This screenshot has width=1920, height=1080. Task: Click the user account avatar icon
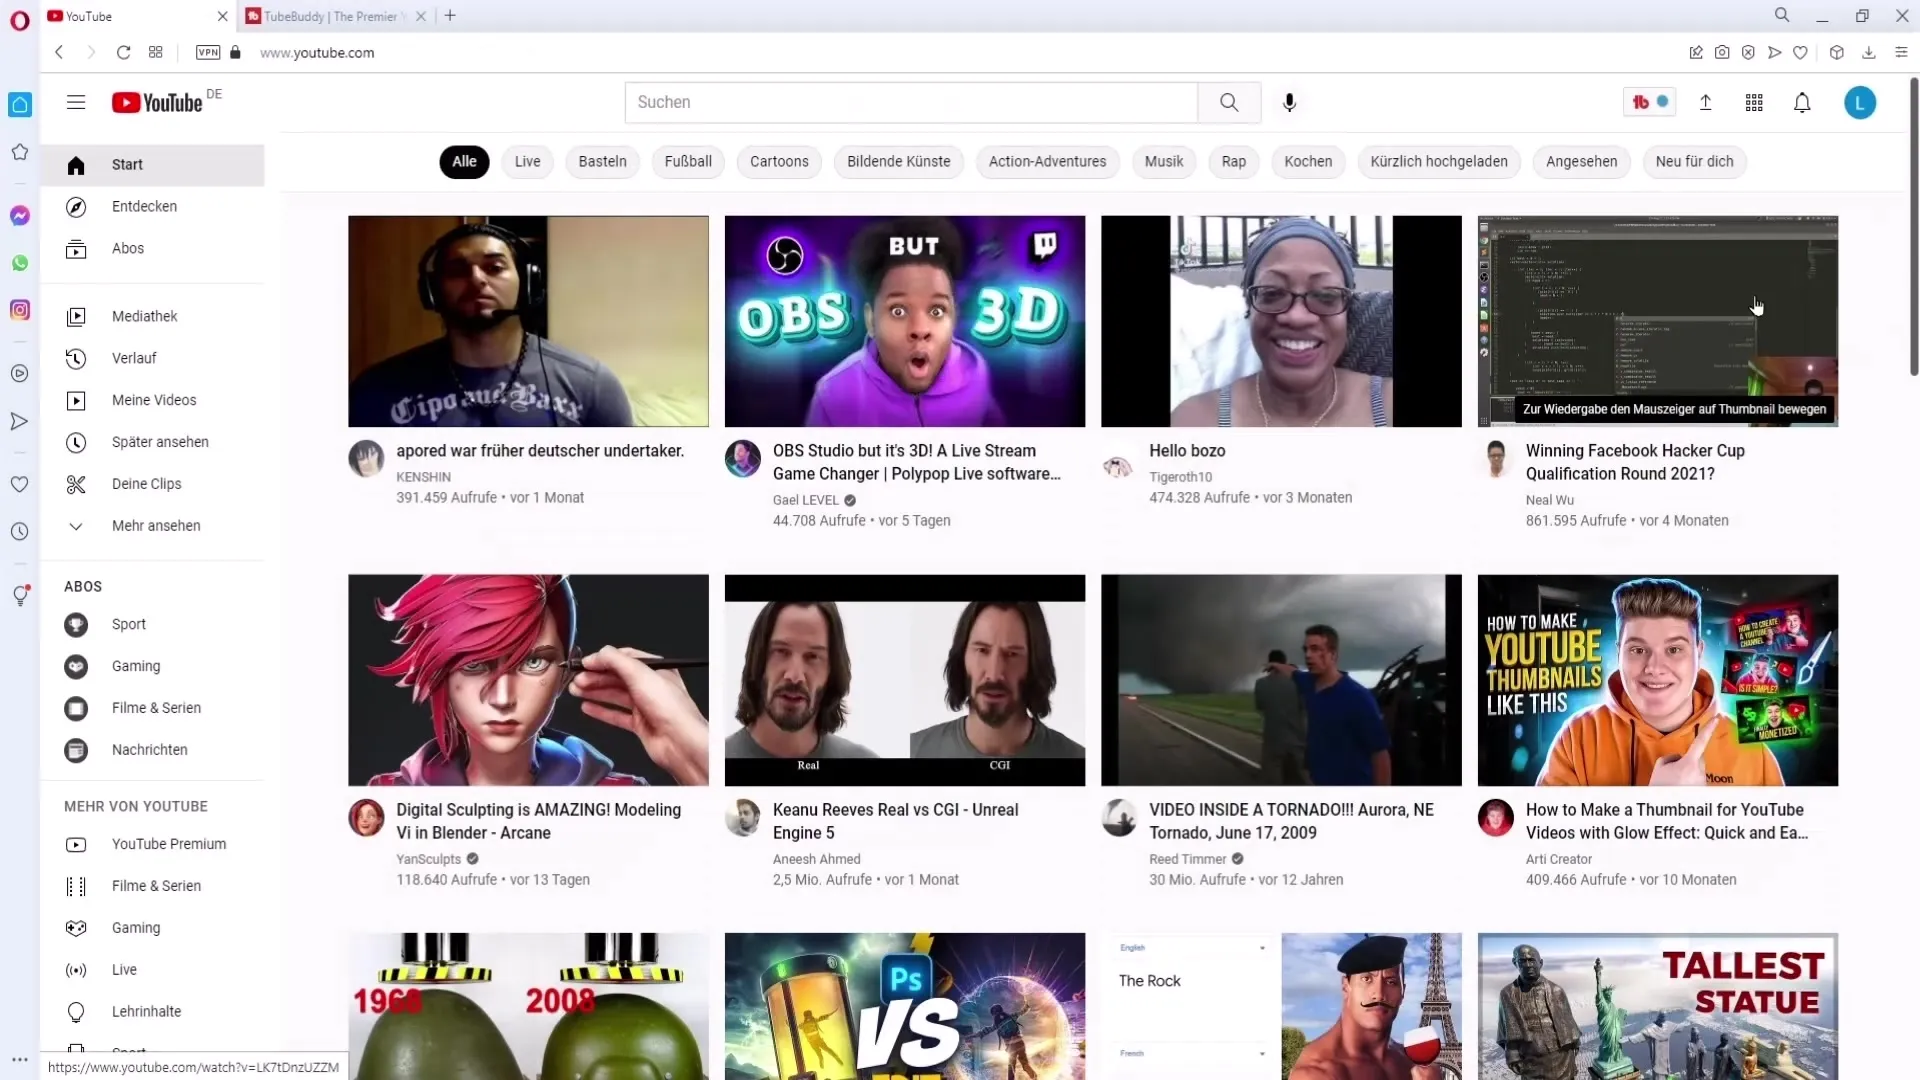(1861, 102)
